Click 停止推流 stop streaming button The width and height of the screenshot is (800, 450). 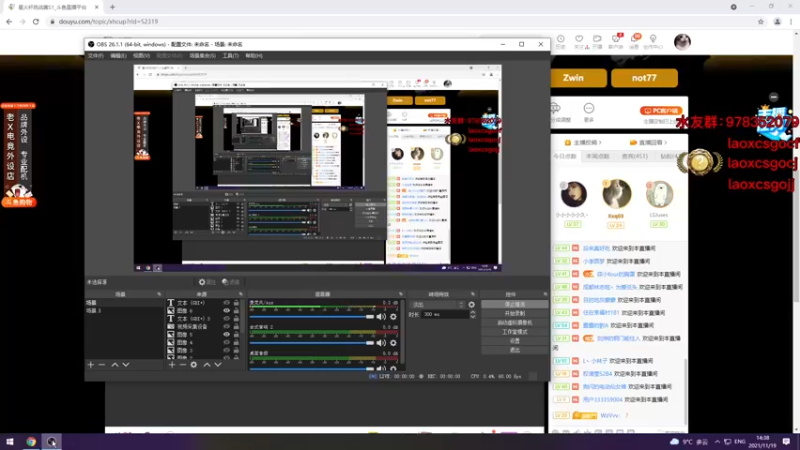pyautogui.click(x=514, y=304)
